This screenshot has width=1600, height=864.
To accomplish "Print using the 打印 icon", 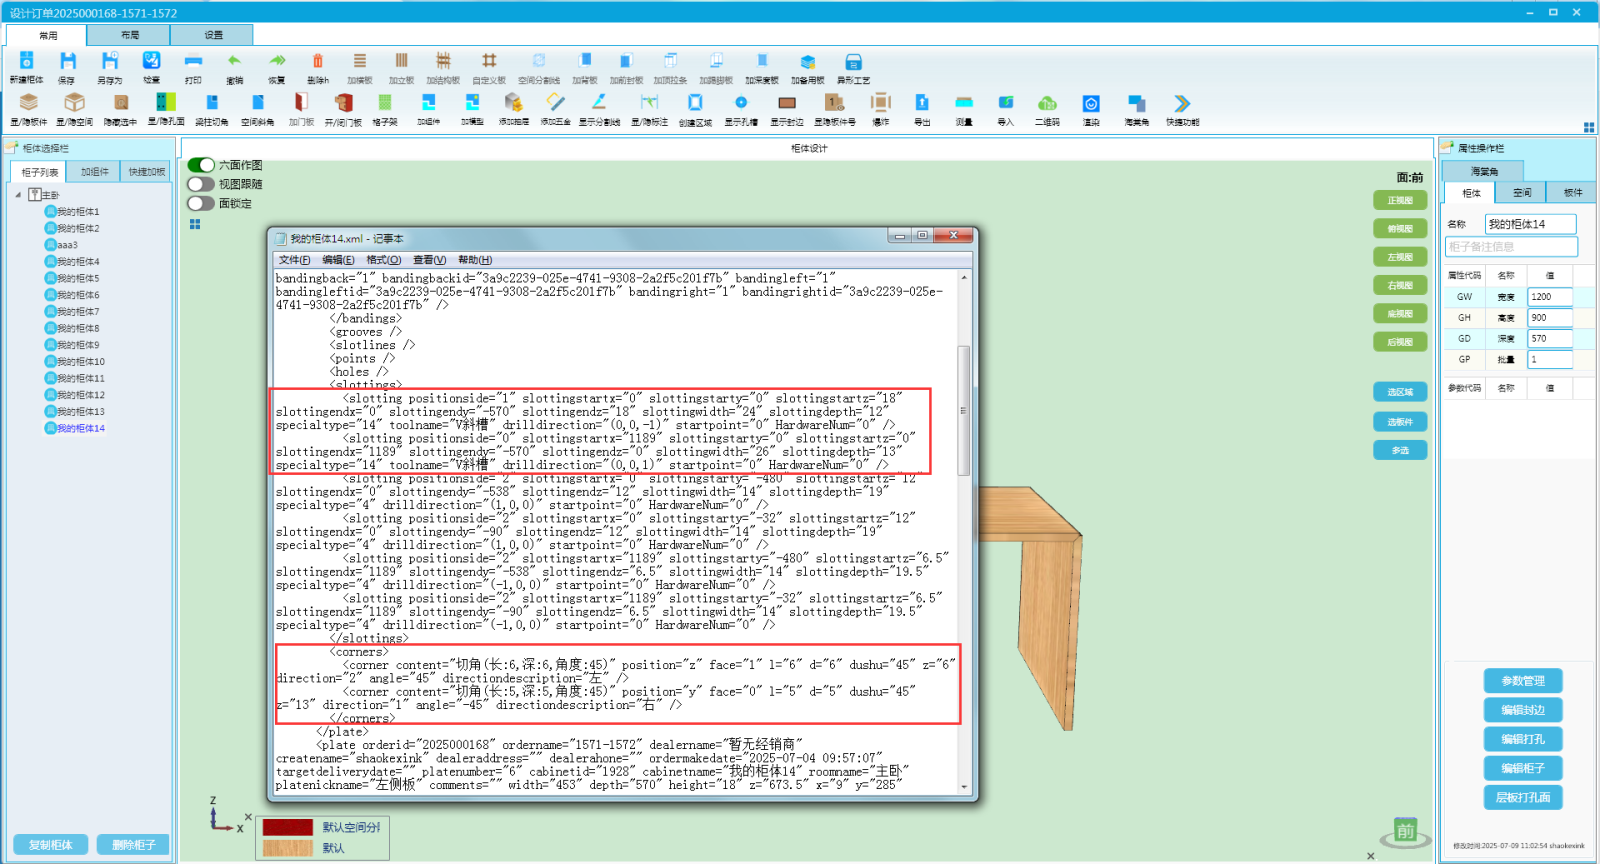I will tap(193, 62).
